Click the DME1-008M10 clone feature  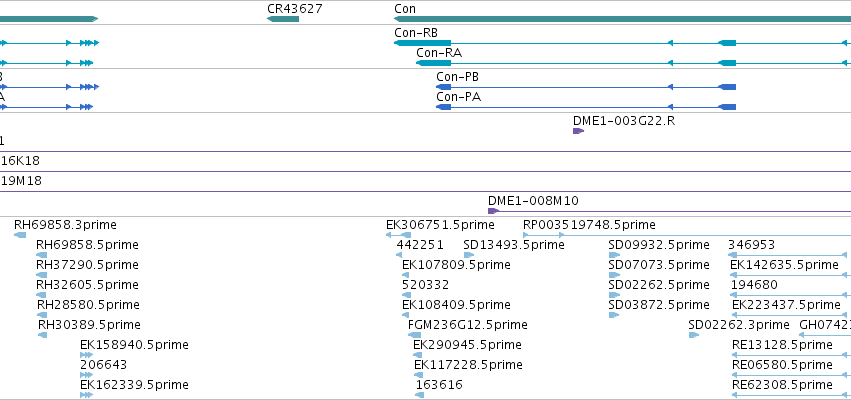pos(669,211)
